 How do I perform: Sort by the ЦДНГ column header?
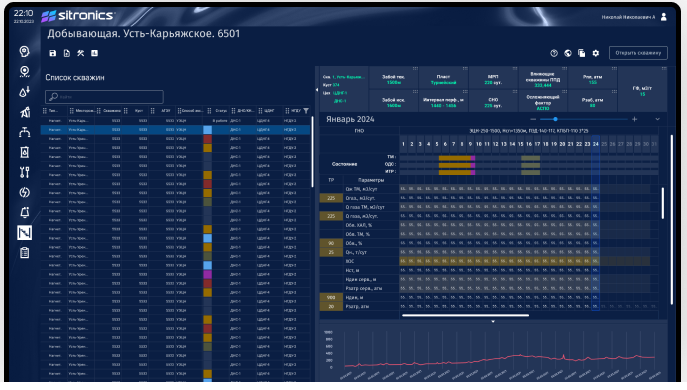pyautogui.click(x=270, y=111)
